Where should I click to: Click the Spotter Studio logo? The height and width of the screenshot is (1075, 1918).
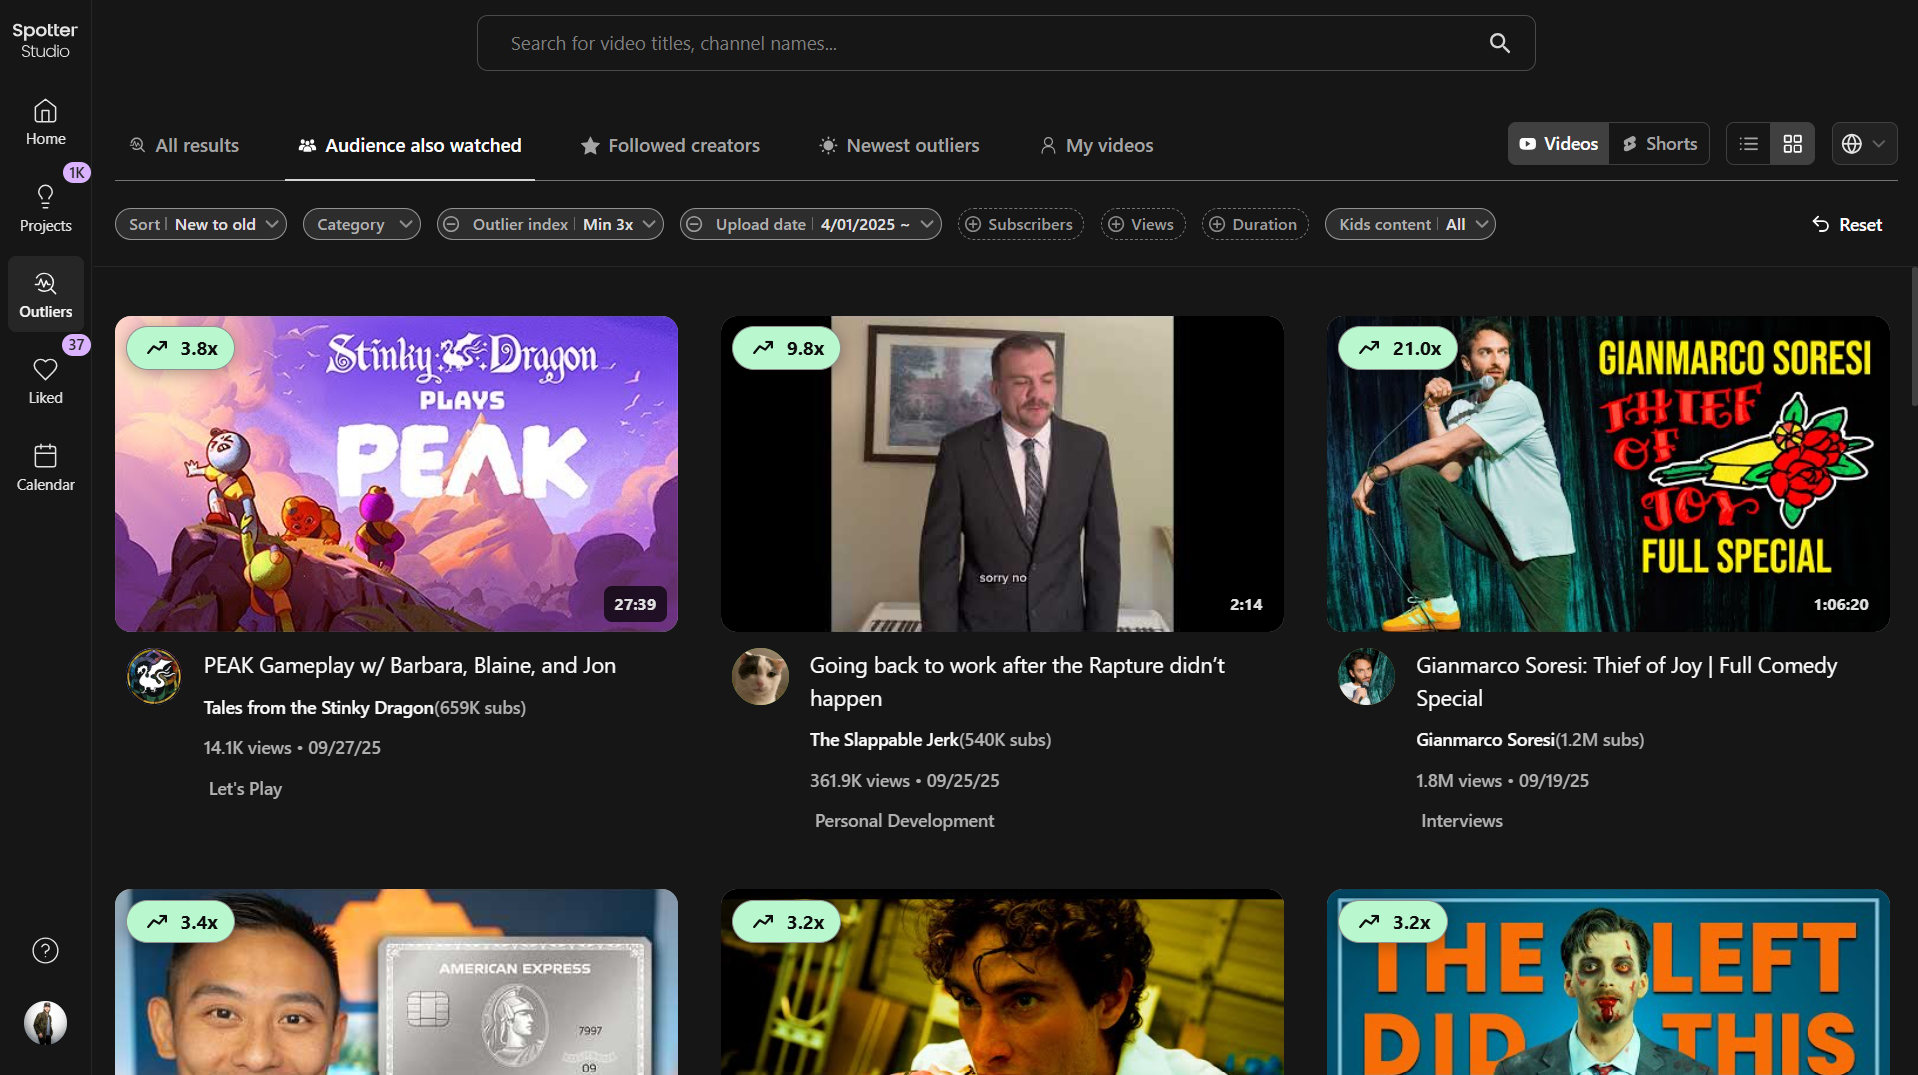click(x=45, y=40)
